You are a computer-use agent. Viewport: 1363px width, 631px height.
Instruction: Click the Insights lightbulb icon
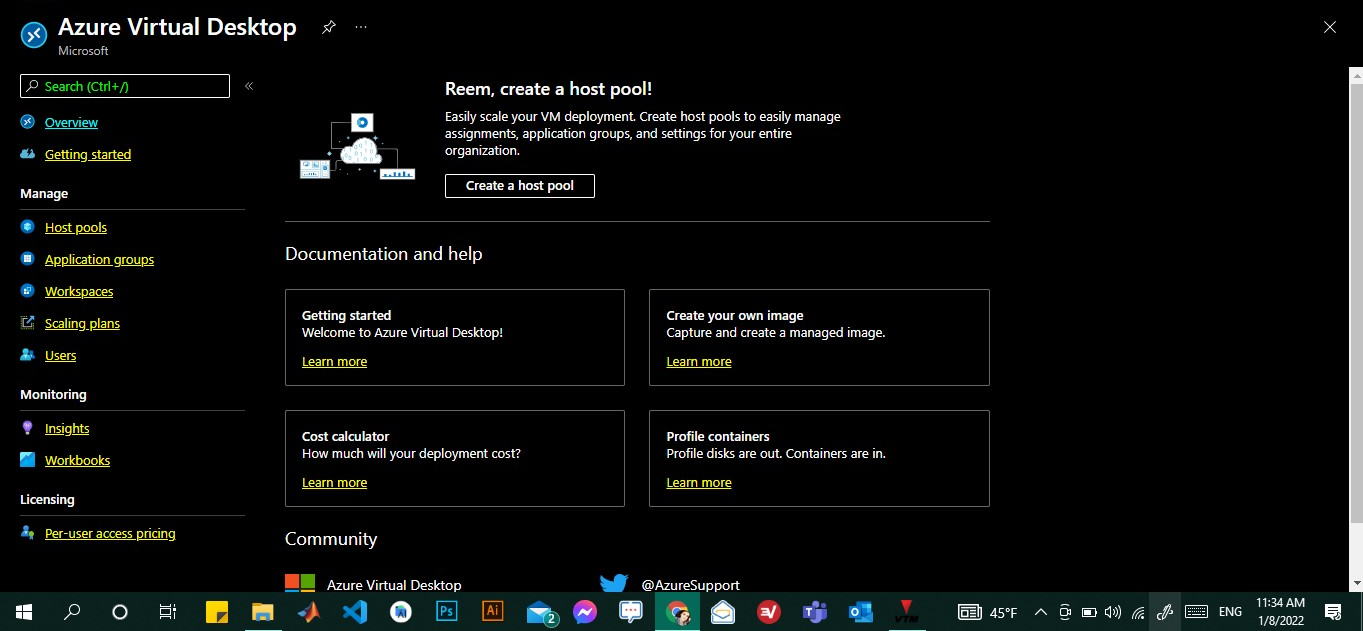click(x=27, y=428)
